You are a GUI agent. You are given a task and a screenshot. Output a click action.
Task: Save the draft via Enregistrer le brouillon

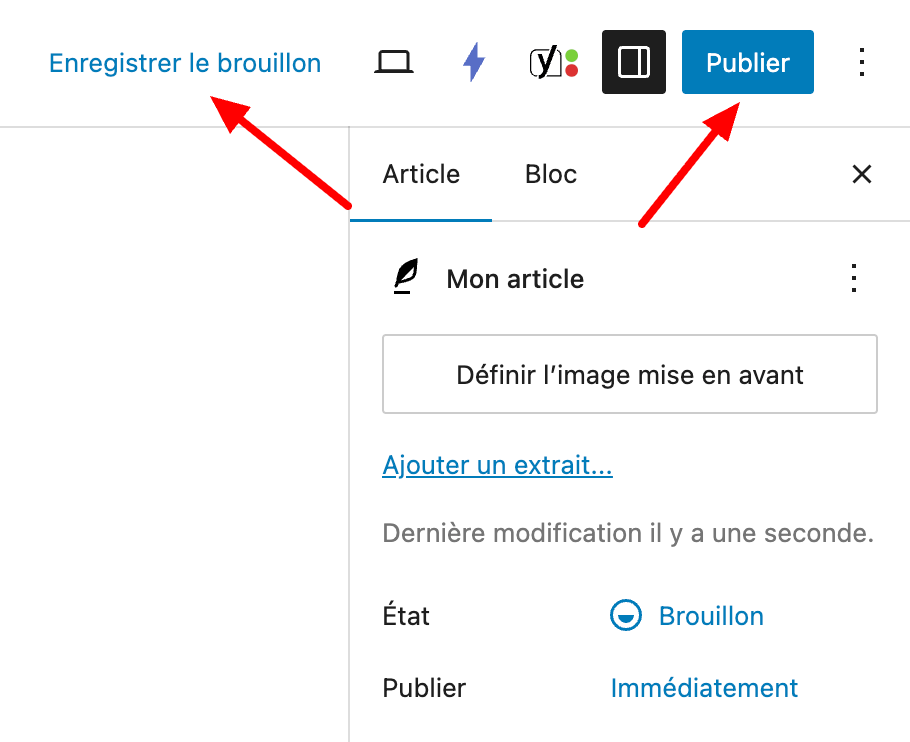(x=184, y=62)
